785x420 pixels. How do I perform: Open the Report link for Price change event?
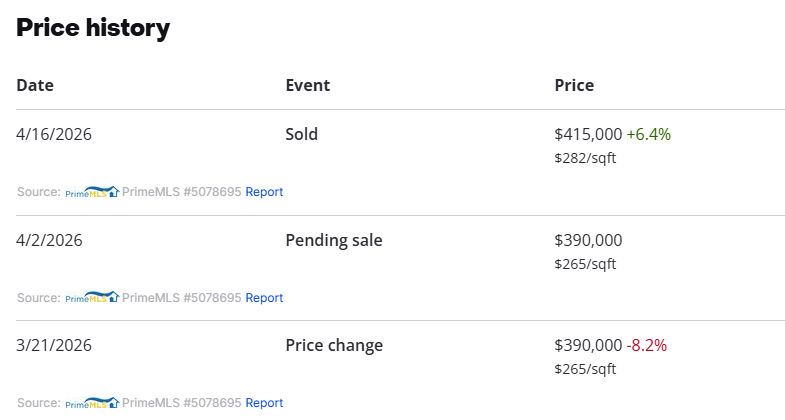point(265,403)
